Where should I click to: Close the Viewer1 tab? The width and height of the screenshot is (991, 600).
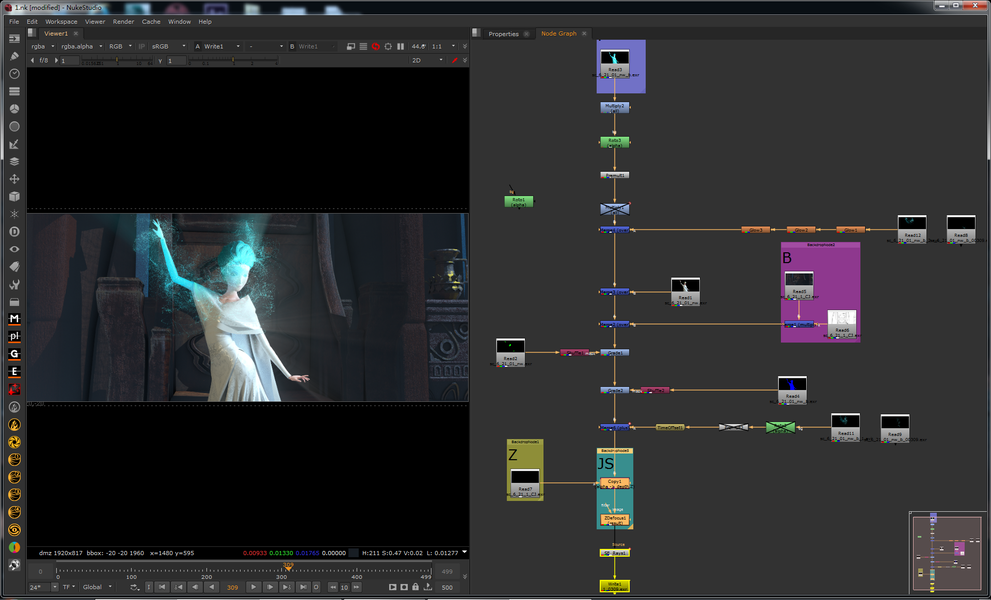click(x=76, y=34)
